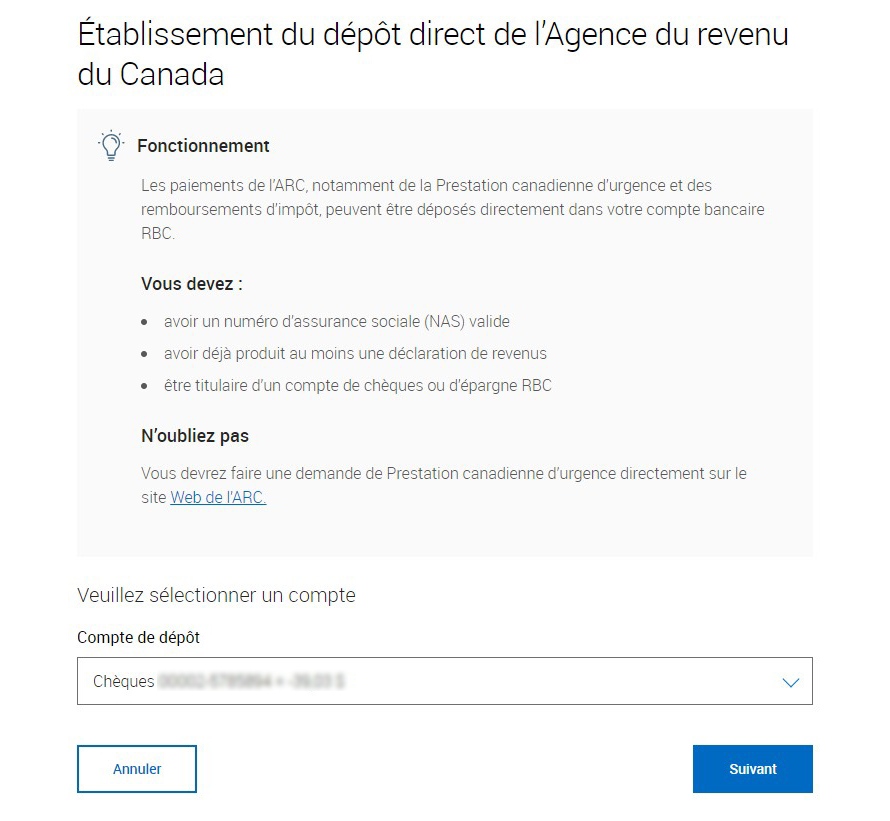Screen dimensions: 890x821
Task: Click the lightbulb icon beside Fonctionnement
Action: coord(111,145)
